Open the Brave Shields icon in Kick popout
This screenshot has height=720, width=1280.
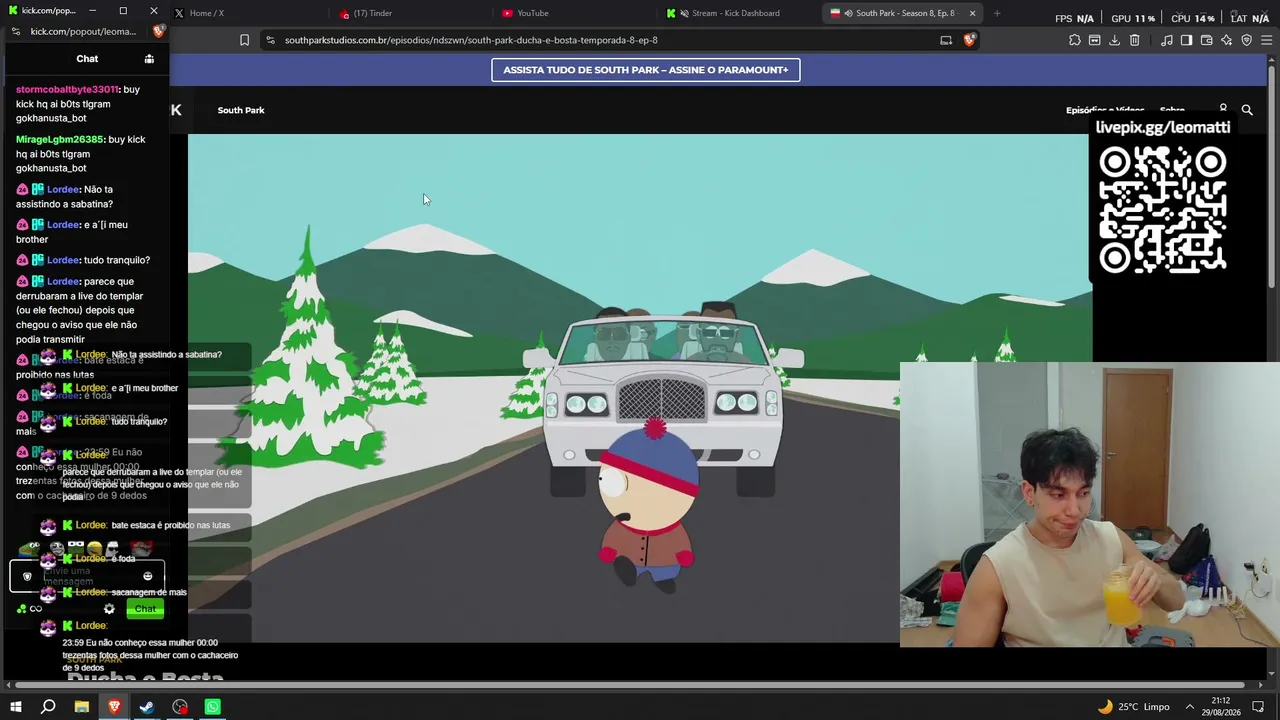158,31
